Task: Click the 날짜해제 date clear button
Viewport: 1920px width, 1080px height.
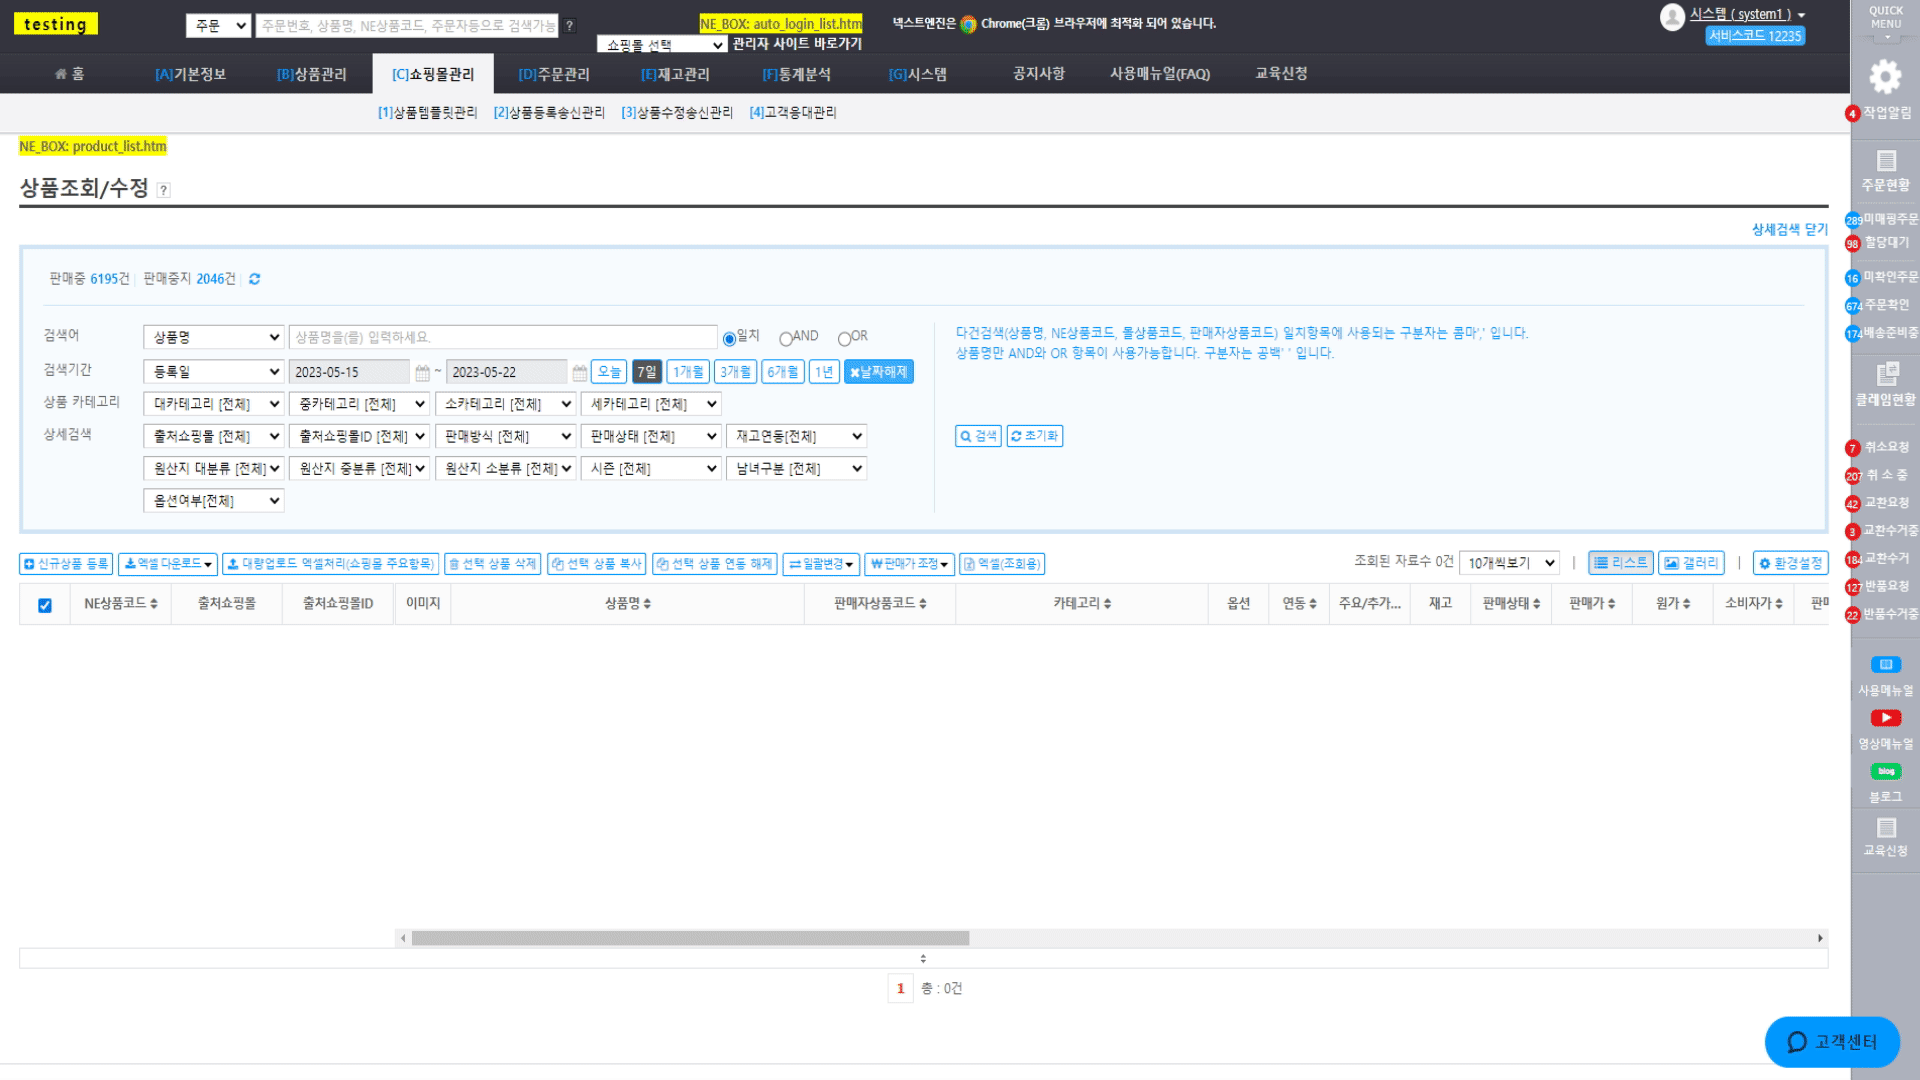Action: pos(878,372)
